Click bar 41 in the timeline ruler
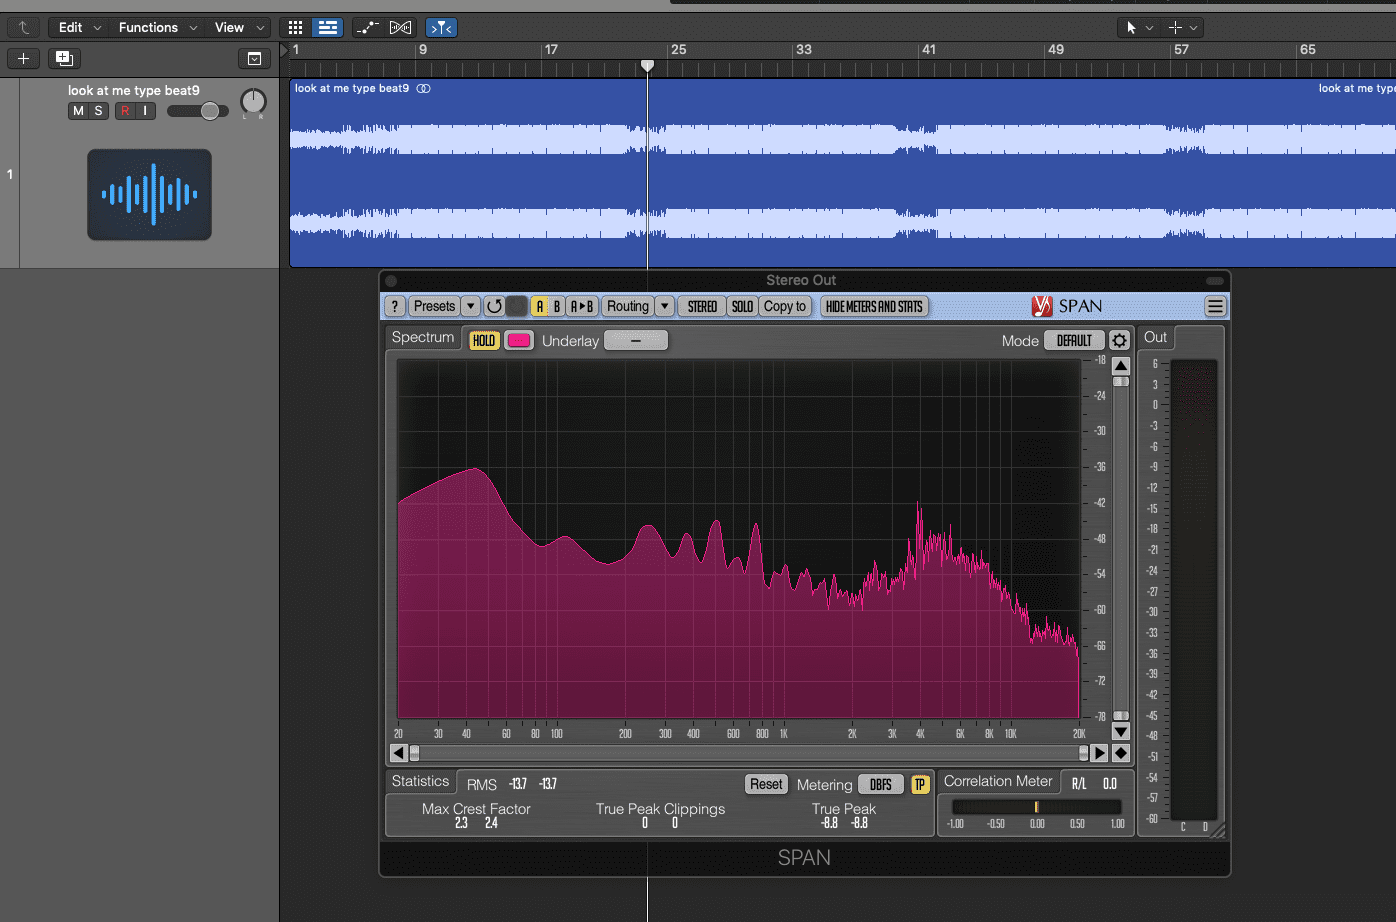 (x=929, y=49)
